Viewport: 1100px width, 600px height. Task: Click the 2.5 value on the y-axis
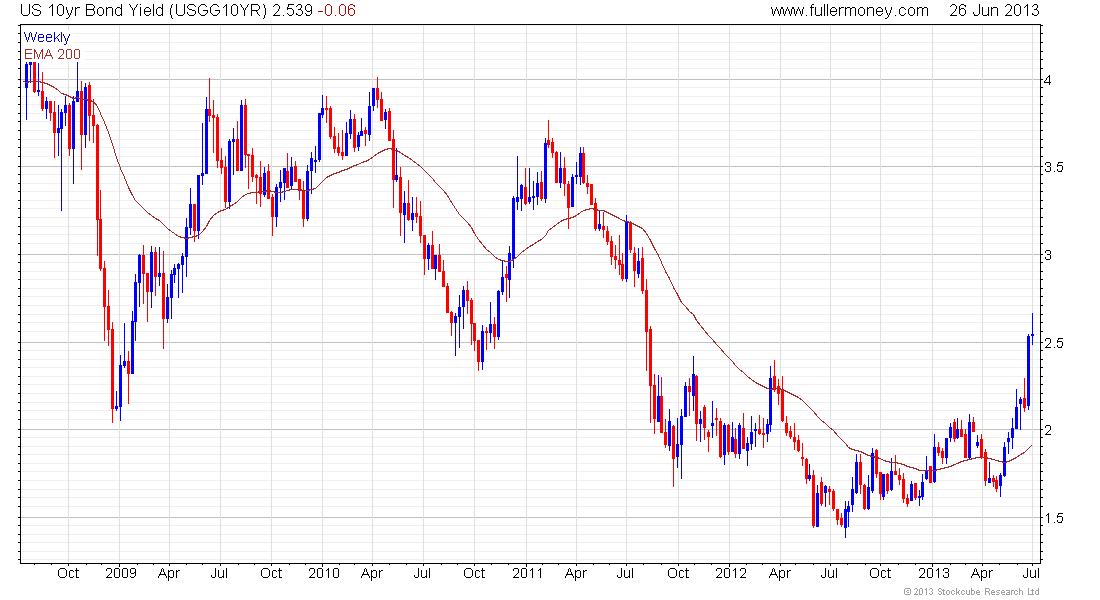click(x=1053, y=342)
